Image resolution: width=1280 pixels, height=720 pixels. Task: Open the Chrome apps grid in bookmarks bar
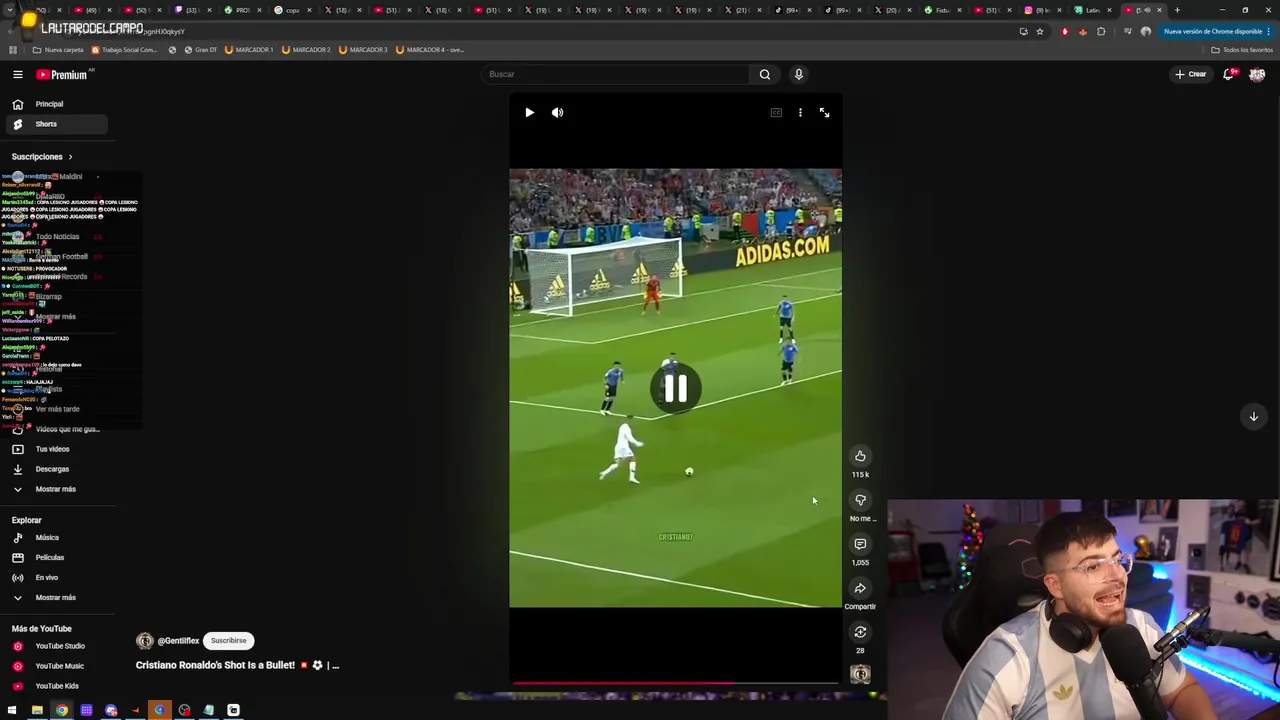tap(13, 50)
